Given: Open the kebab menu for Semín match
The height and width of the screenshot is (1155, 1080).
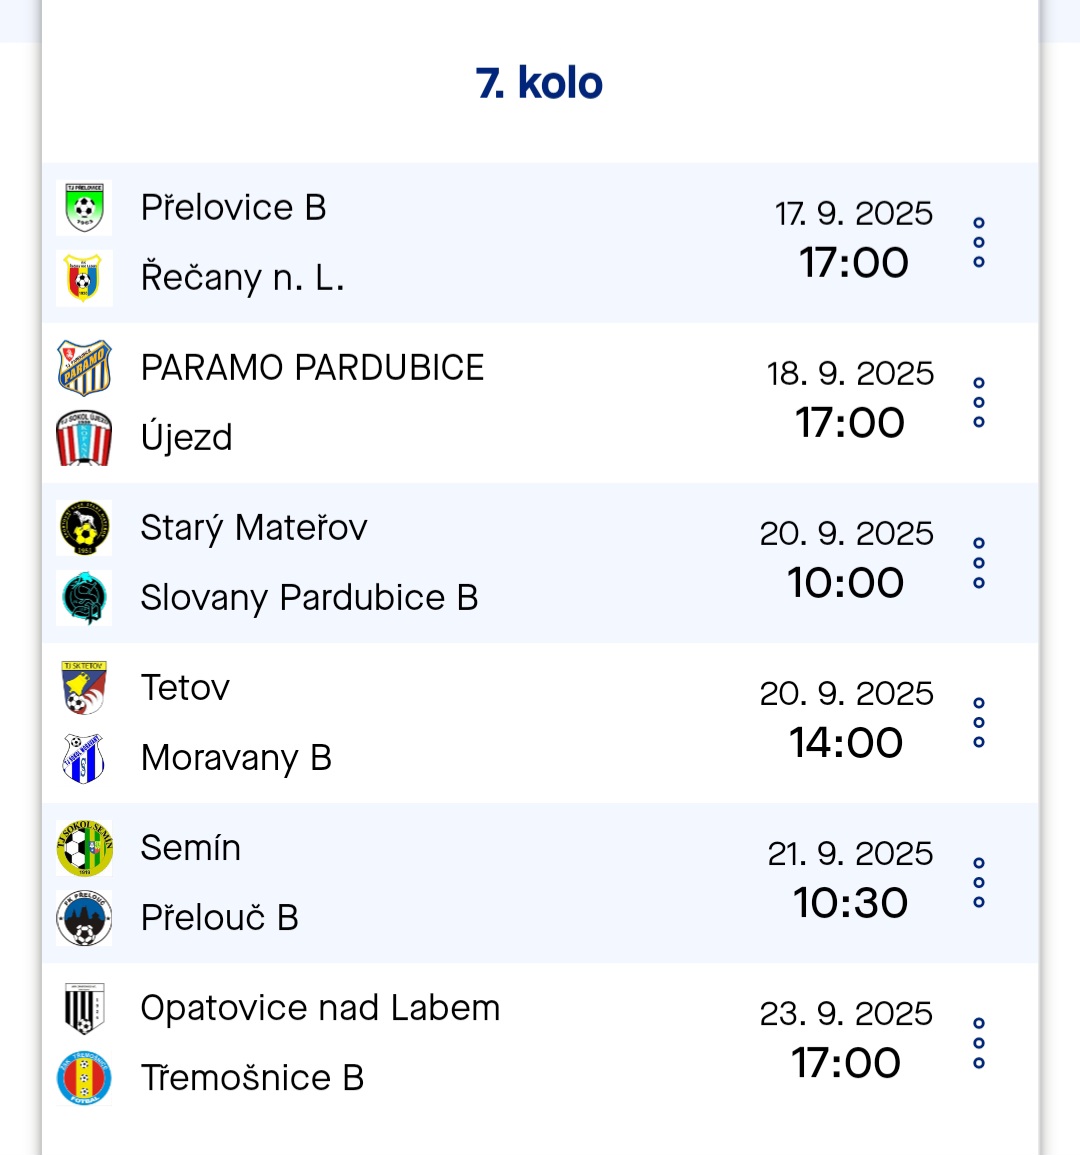Looking at the screenshot, I should (x=979, y=880).
